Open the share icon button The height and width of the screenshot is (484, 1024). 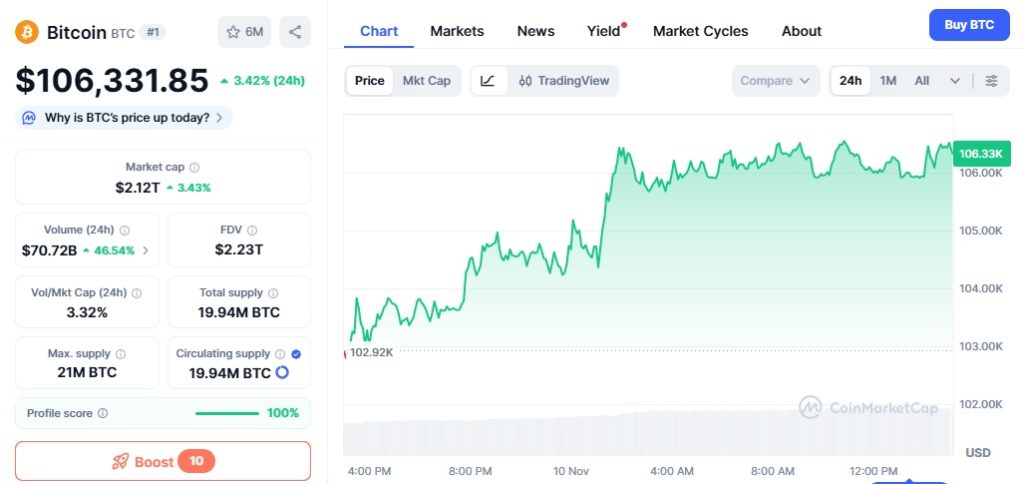click(295, 32)
